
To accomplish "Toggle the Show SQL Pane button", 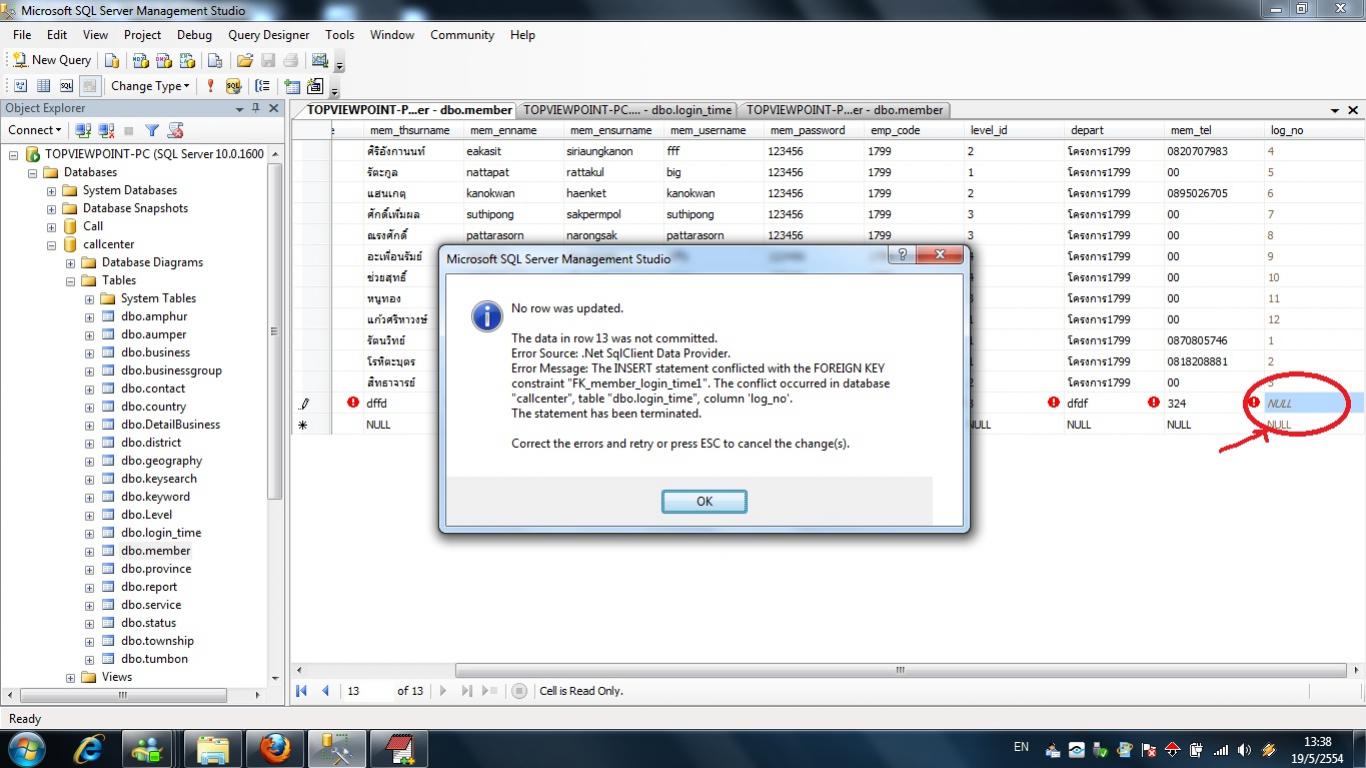I will click(66, 86).
